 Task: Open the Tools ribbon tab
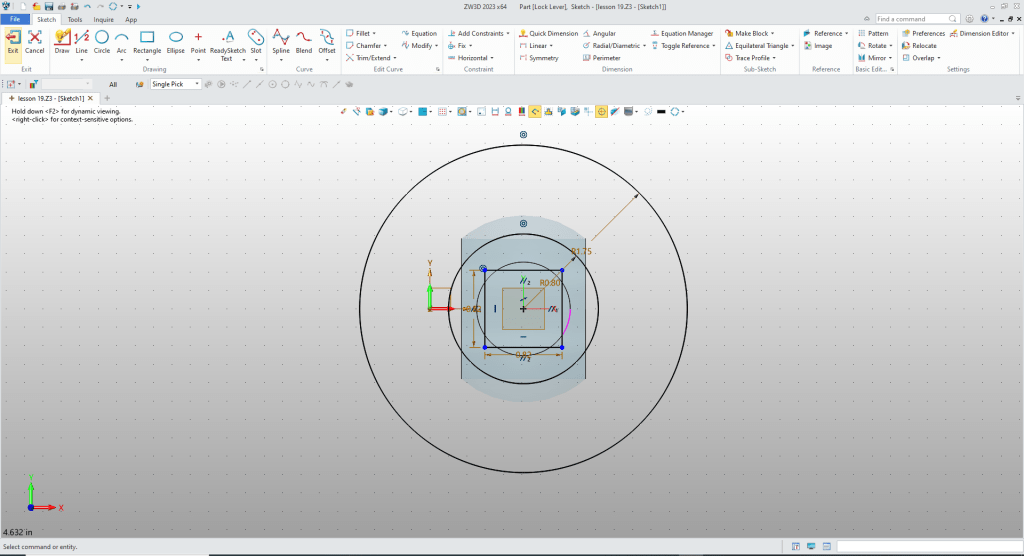point(75,19)
